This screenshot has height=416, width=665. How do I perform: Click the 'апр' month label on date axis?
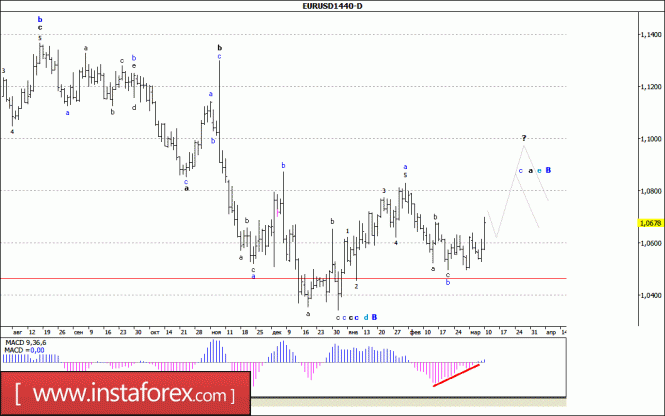click(x=551, y=332)
